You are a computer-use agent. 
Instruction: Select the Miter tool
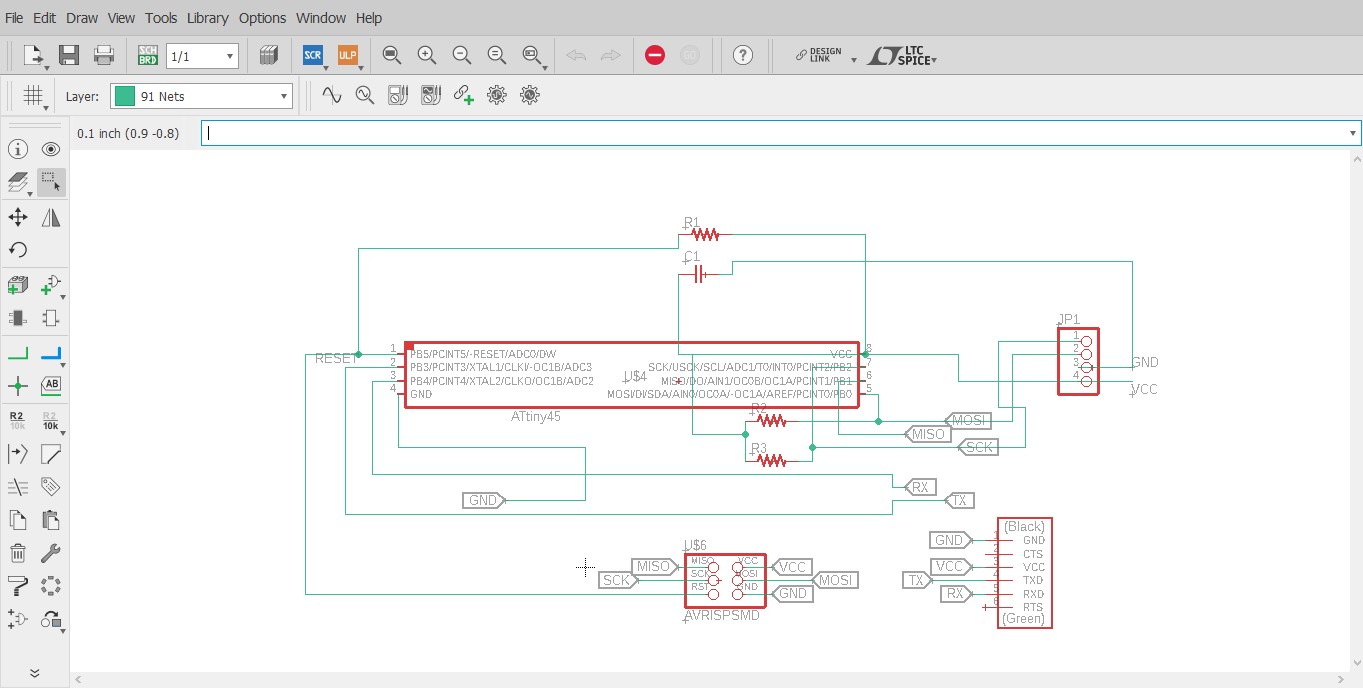click(51, 454)
